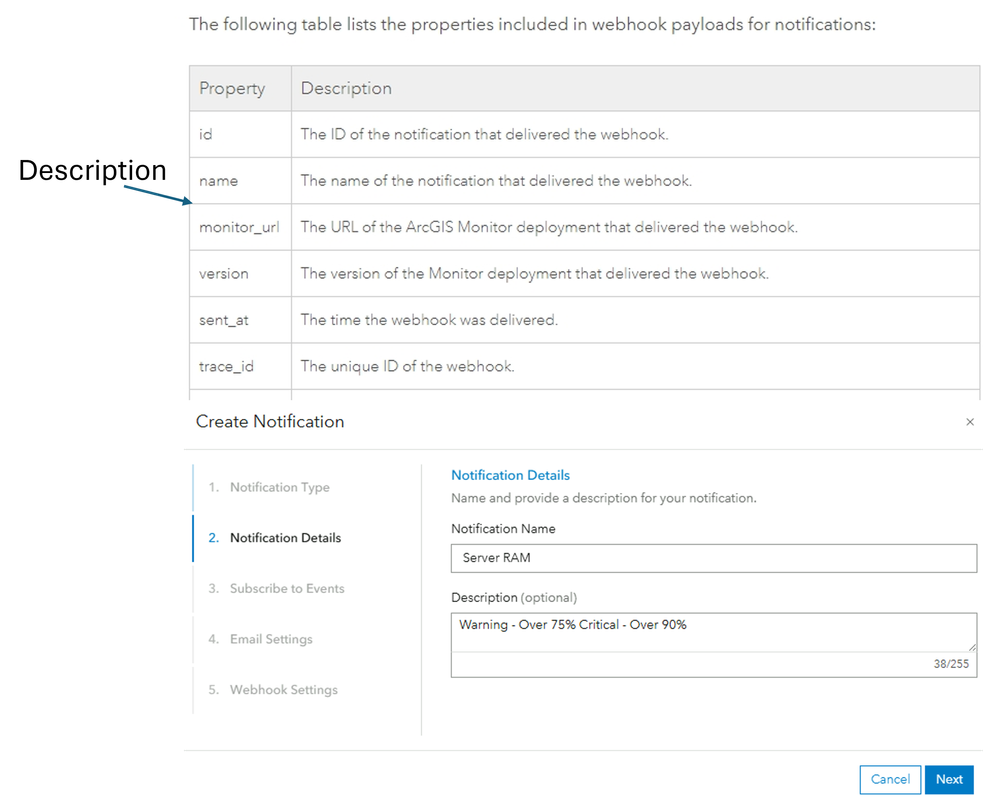The image size is (998, 800).
Task: Click the Next button
Action: click(x=949, y=779)
